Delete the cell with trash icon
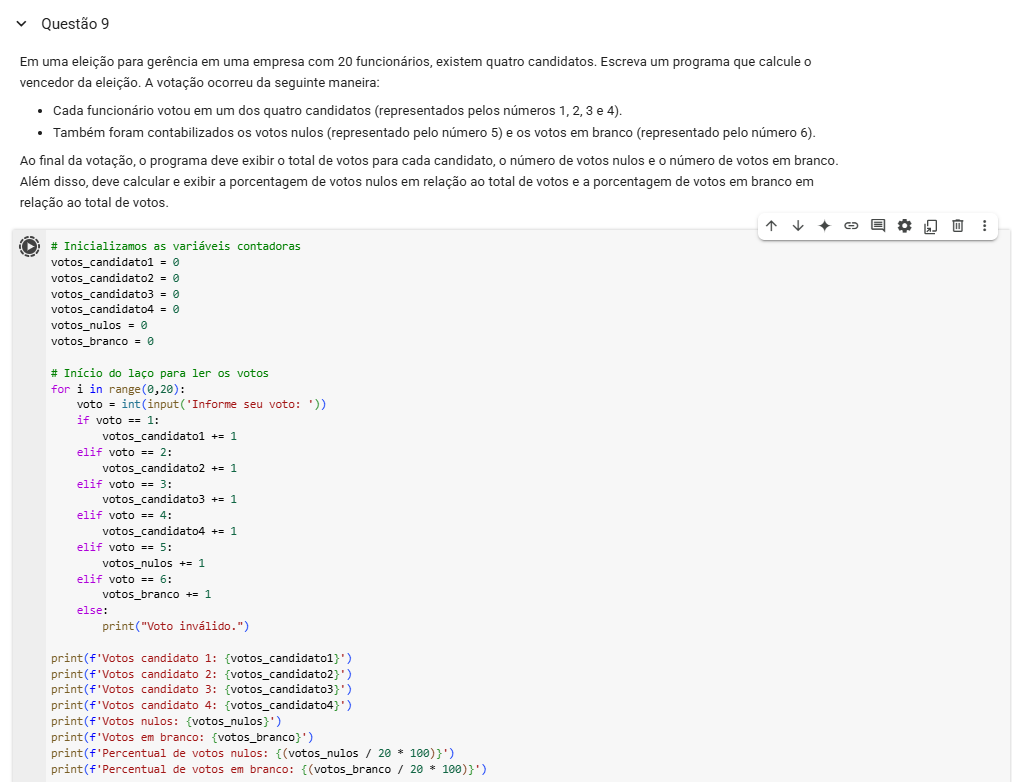This screenshot has height=782, width=1012. 958,226
